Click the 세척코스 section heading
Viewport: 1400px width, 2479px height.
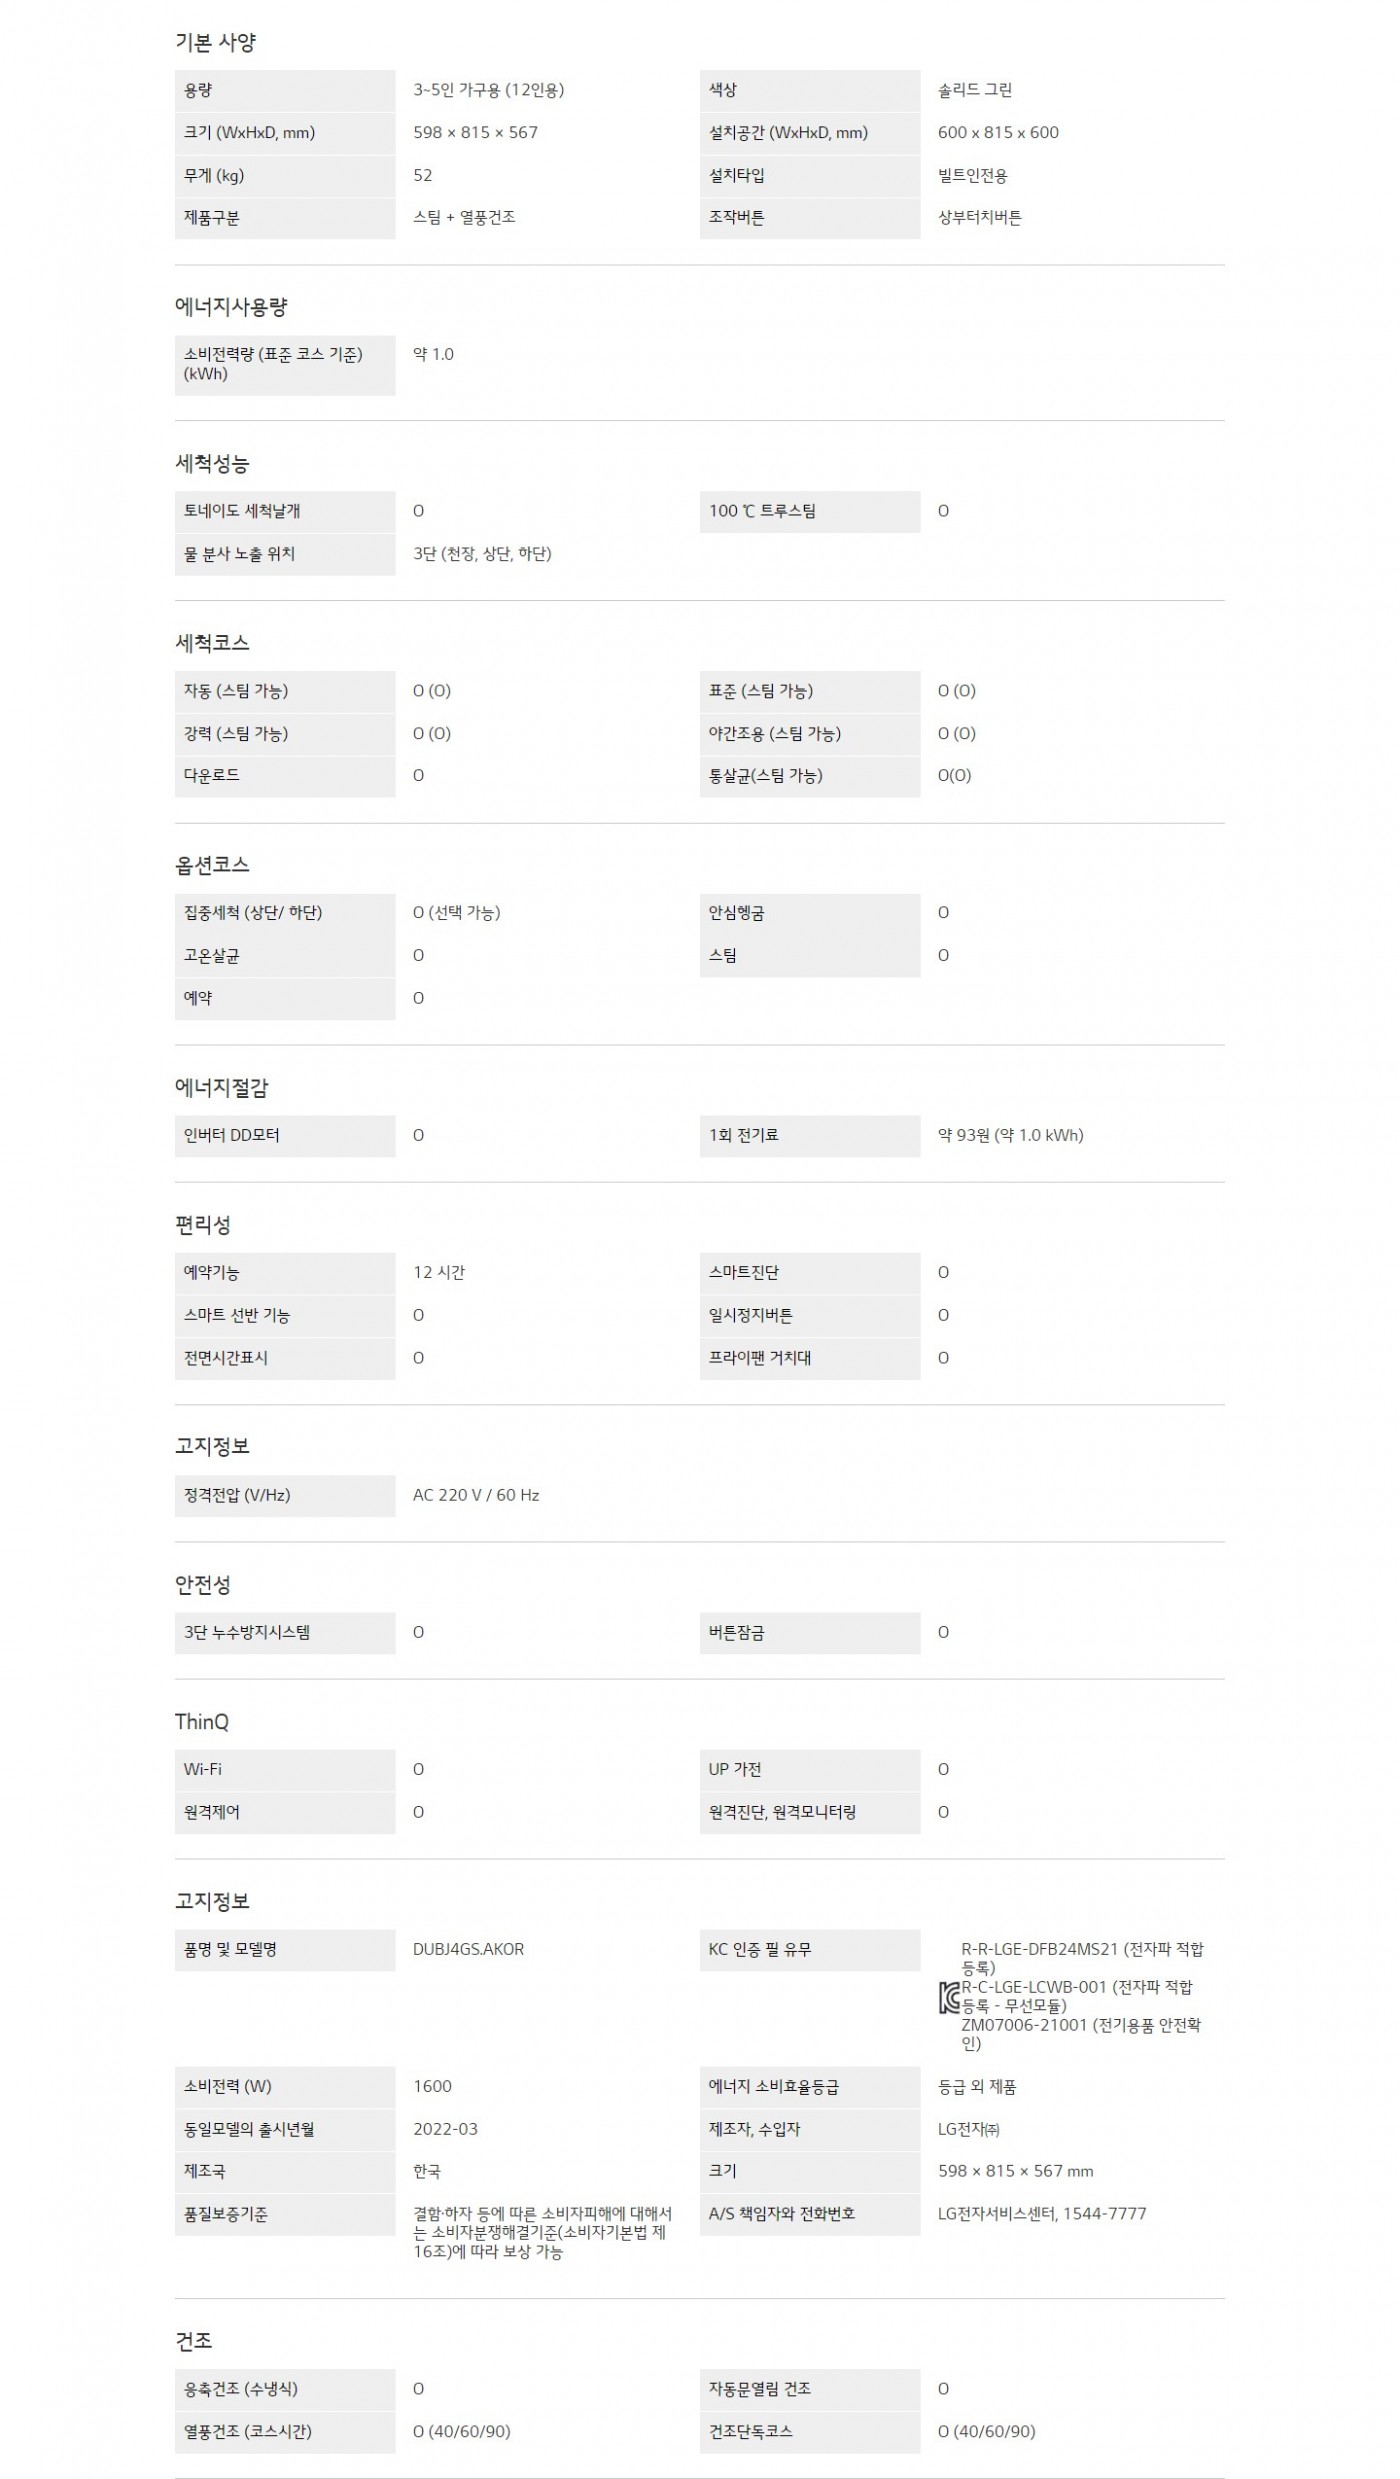click(212, 643)
